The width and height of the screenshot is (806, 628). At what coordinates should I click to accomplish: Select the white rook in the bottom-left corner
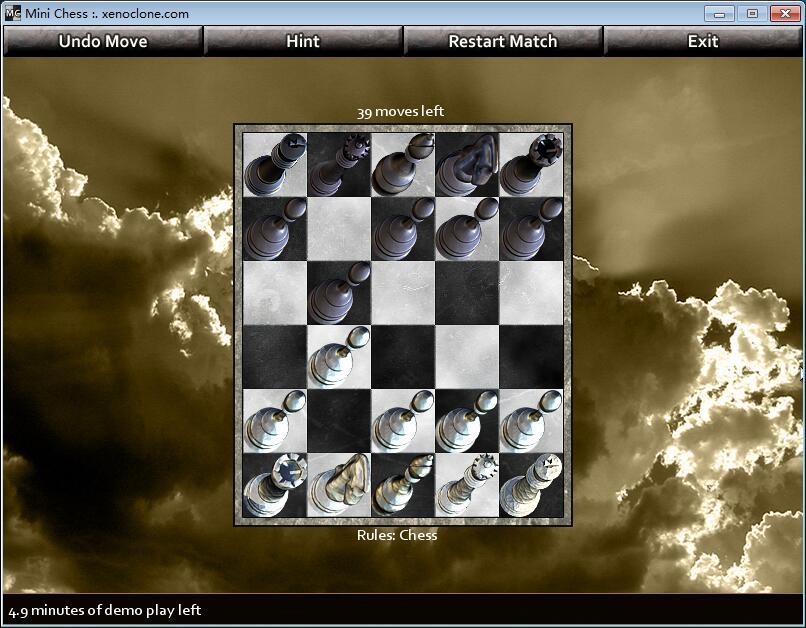tap(275, 485)
